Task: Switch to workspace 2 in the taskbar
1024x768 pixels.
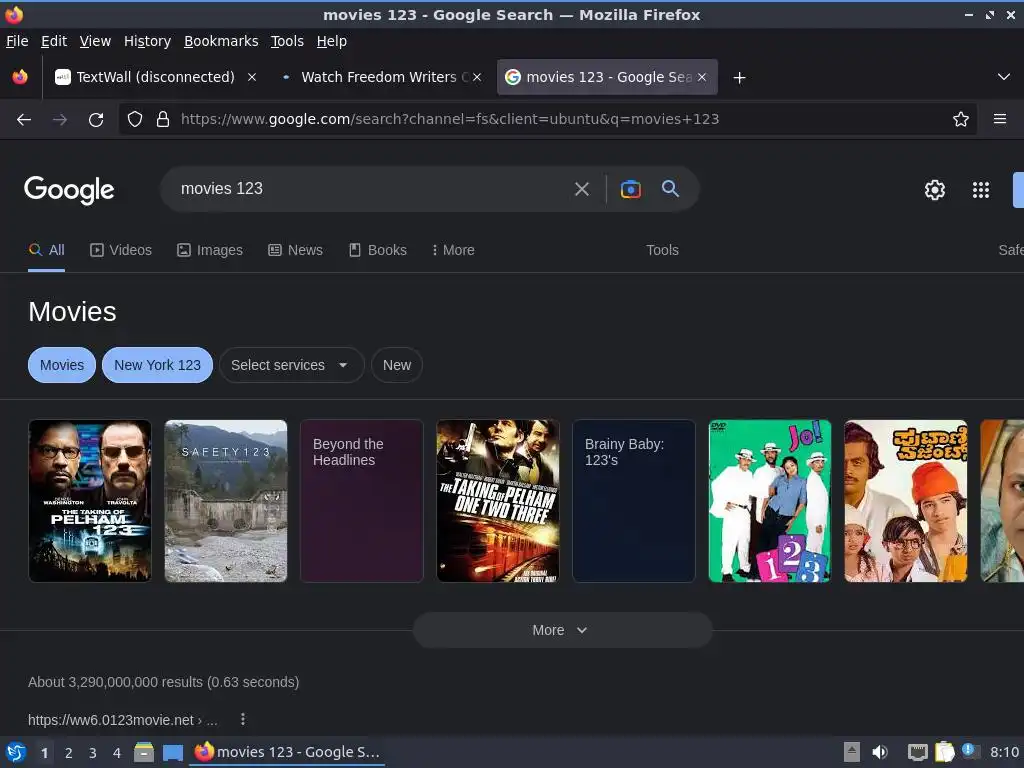Action: click(69, 753)
